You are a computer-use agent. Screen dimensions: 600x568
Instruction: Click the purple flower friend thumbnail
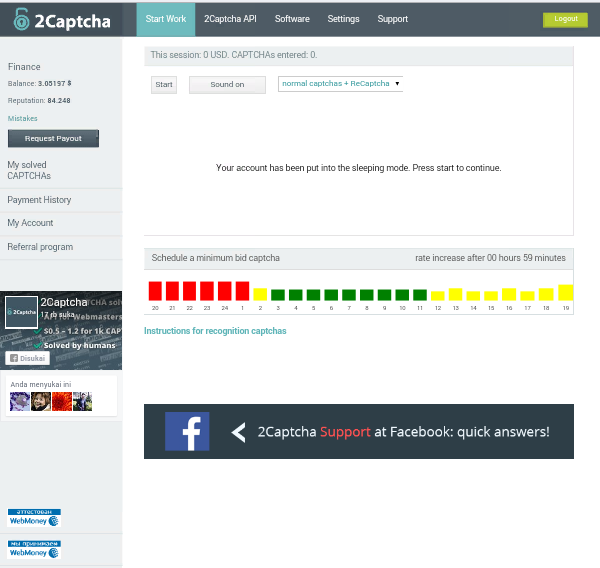[x=20, y=402]
